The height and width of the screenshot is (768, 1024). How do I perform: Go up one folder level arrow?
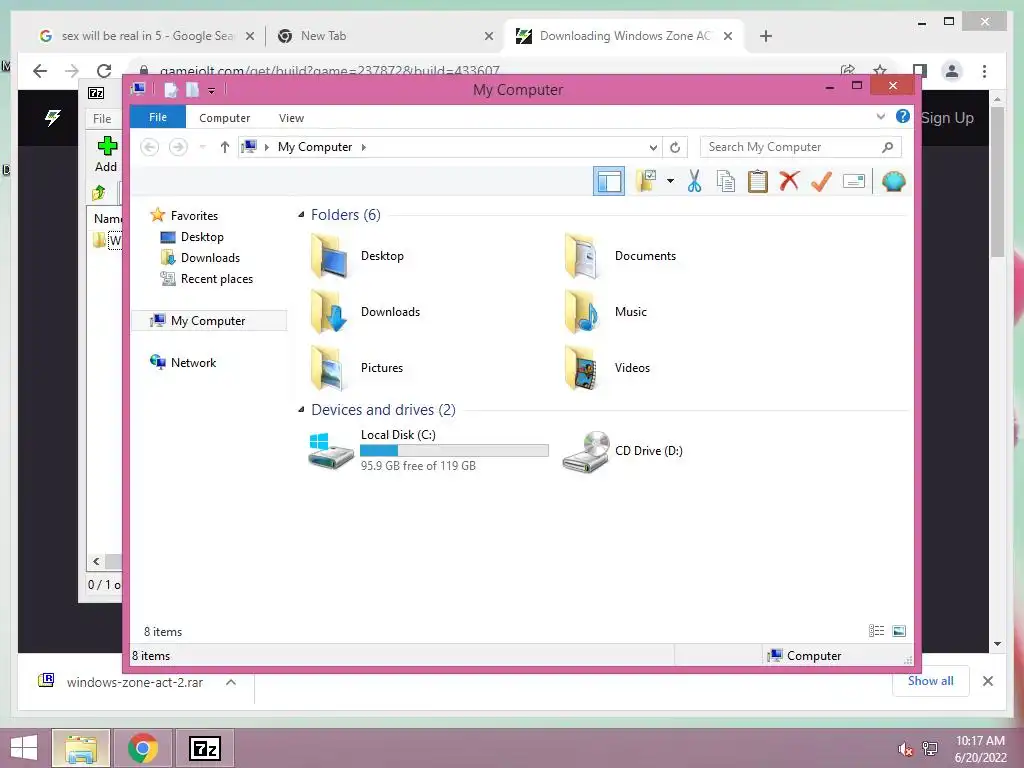[225, 147]
